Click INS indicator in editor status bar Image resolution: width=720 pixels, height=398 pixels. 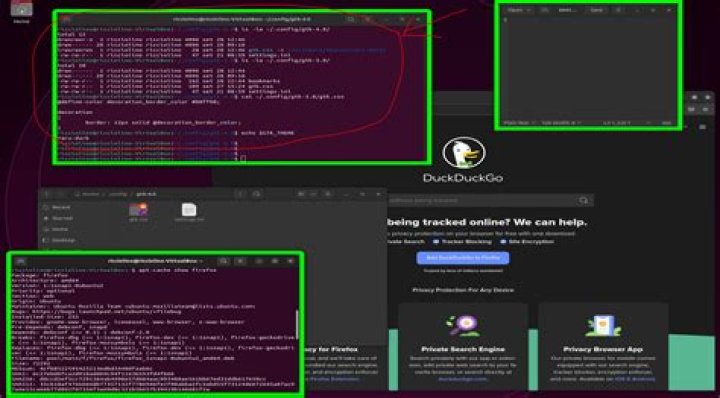pyautogui.click(x=667, y=123)
